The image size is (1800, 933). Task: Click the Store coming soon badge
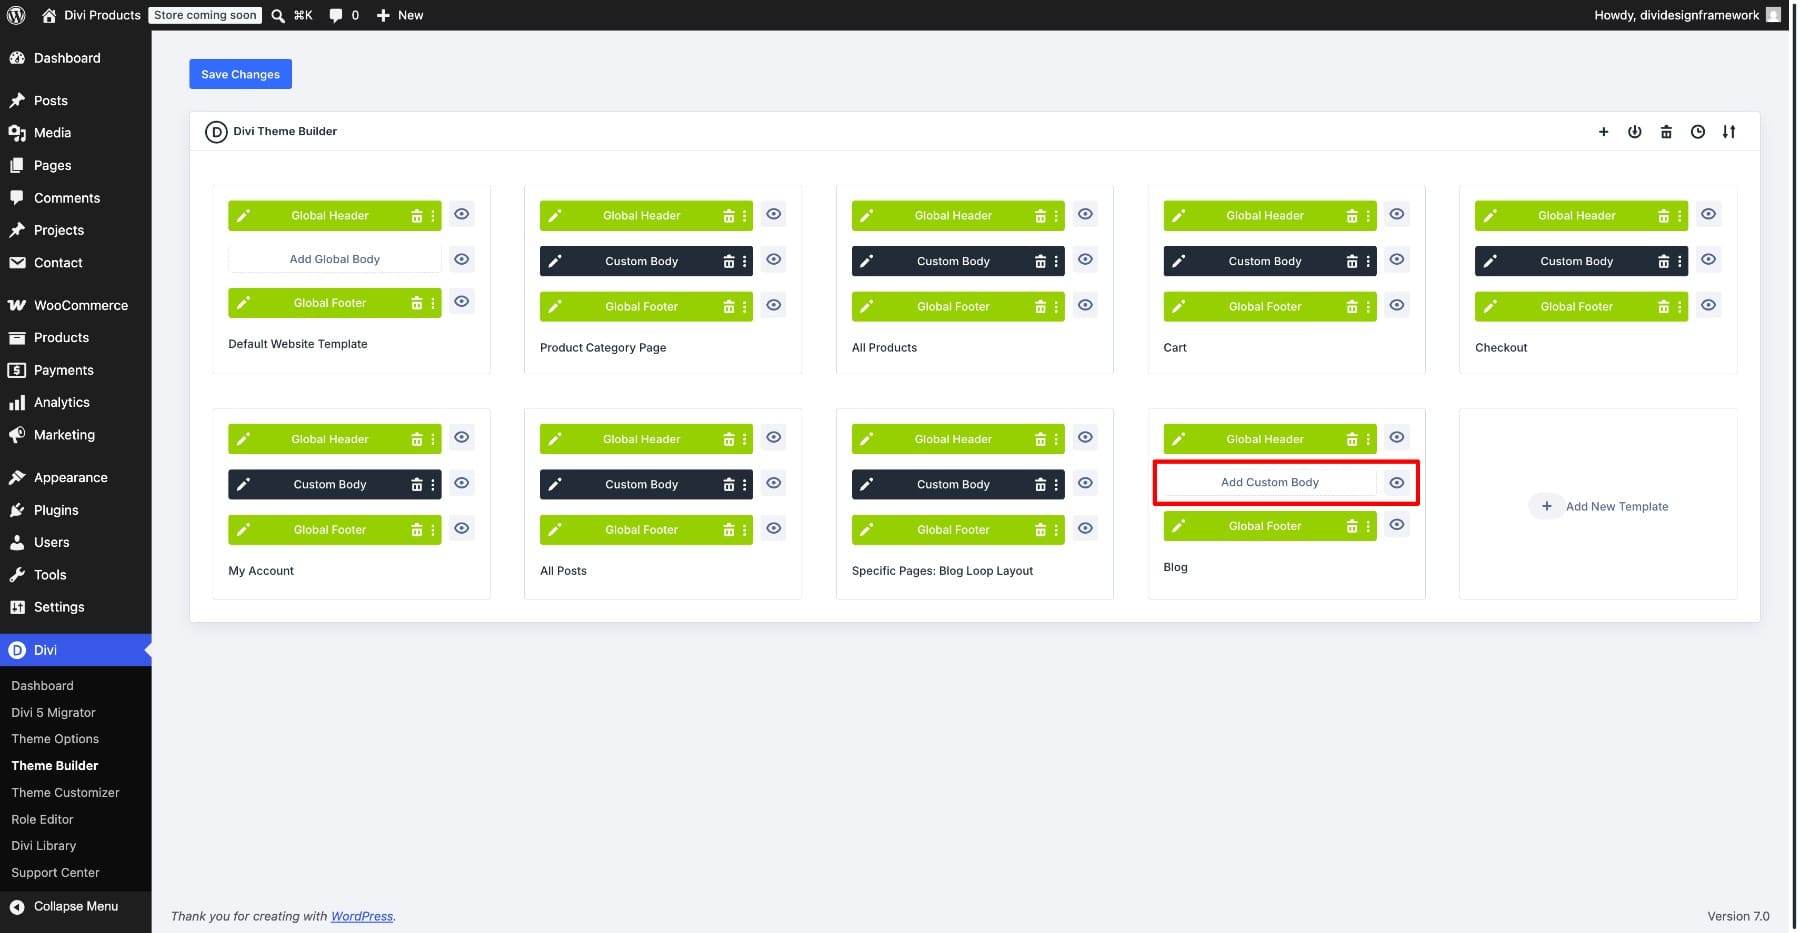pyautogui.click(x=205, y=15)
